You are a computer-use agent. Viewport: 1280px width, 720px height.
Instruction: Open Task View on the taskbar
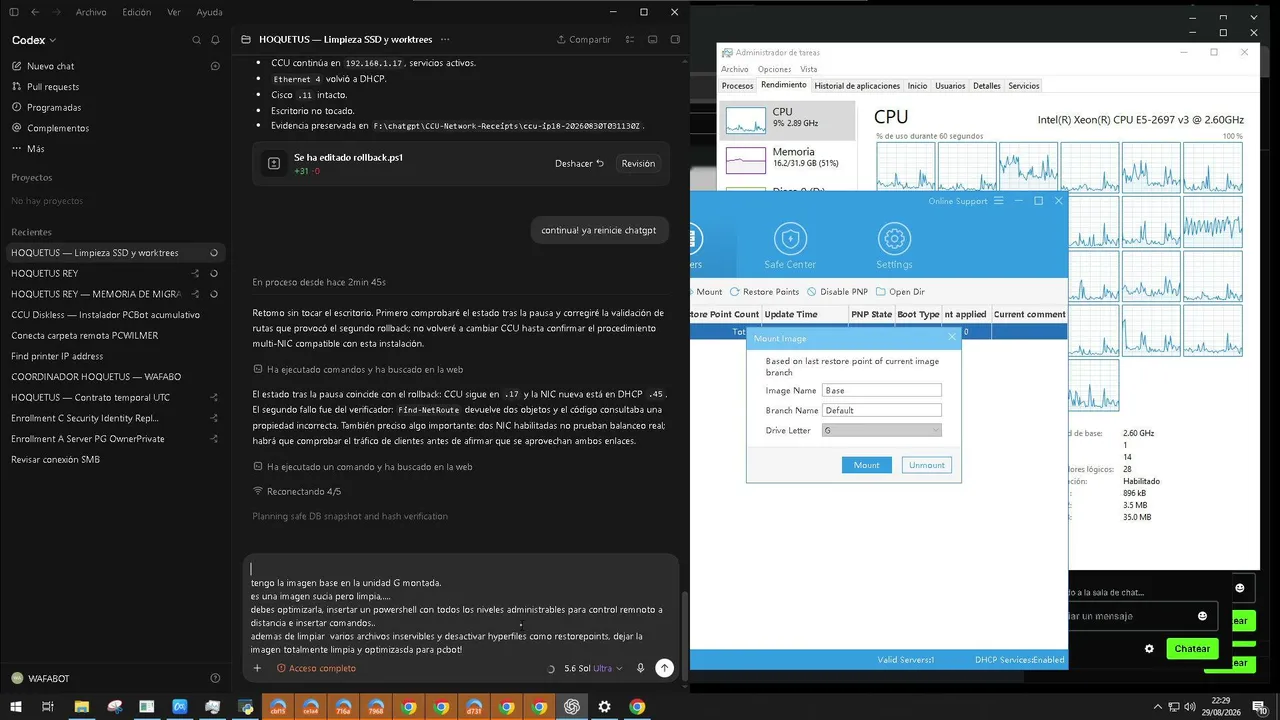point(47,707)
